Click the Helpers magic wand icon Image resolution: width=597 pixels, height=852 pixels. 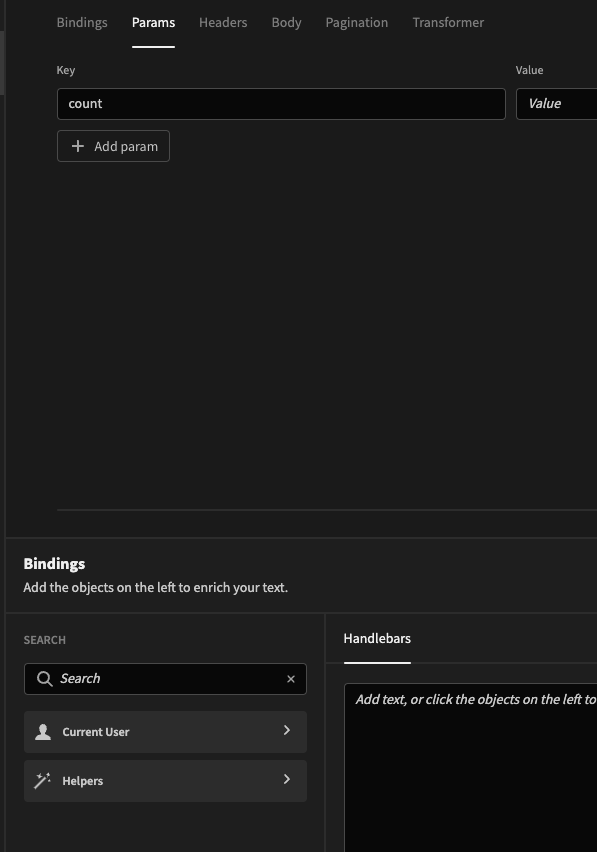click(x=42, y=780)
